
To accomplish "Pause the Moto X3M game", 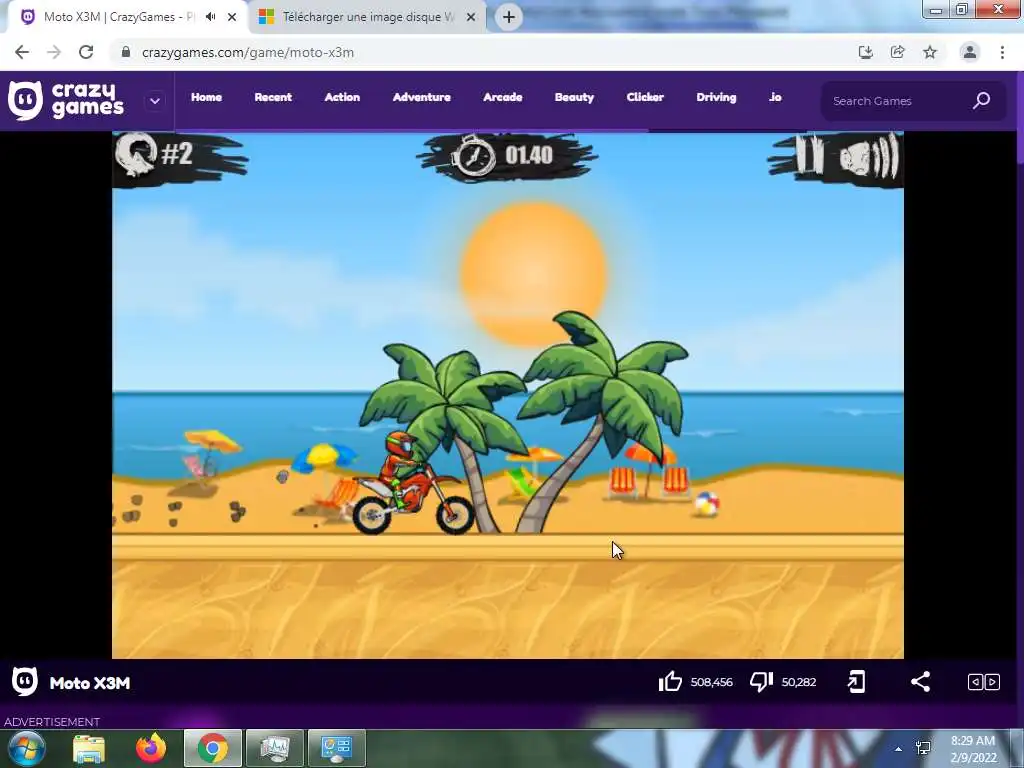I will pyautogui.click(x=809, y=155).
